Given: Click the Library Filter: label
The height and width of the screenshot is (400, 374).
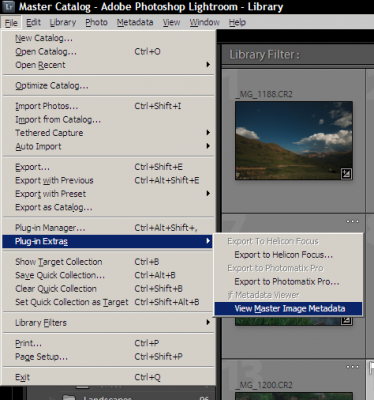Looking at the screenshot, I should (x=265, y=55).
